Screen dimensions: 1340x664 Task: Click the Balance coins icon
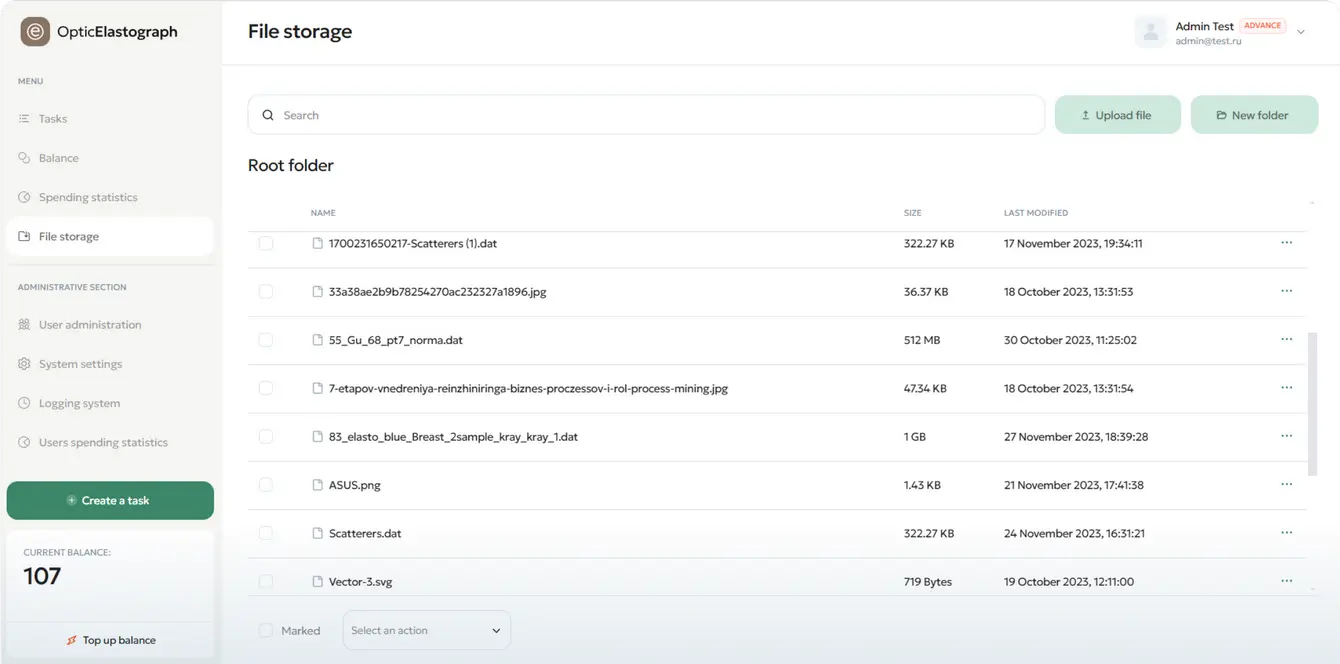tap(24, 158)
